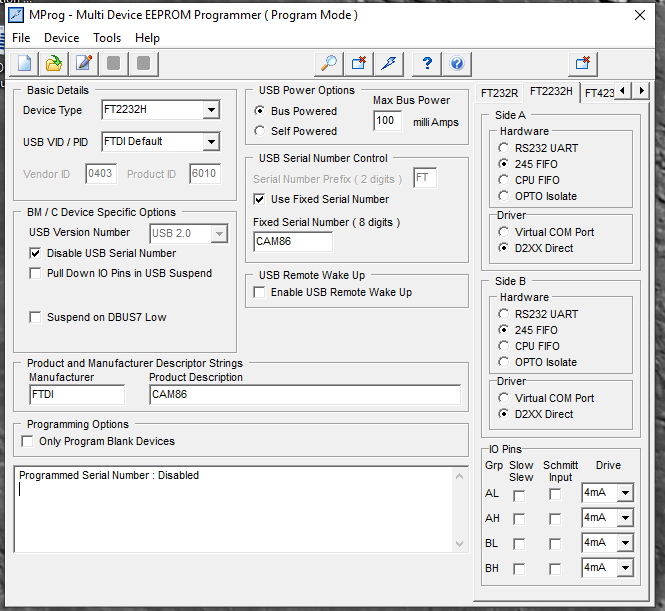Expand the Device Type dropdown

point(211,110)
